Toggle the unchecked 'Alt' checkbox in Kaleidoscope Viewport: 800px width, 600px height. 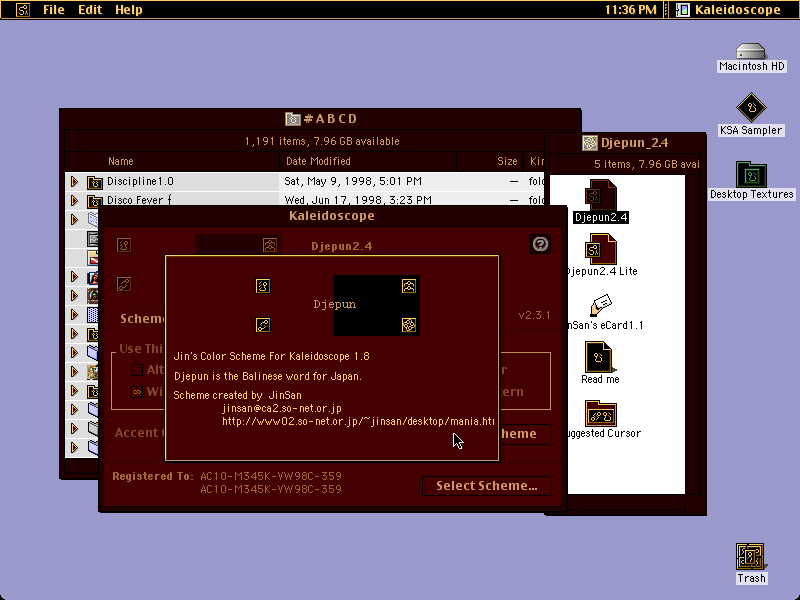[x=137, y=370]
